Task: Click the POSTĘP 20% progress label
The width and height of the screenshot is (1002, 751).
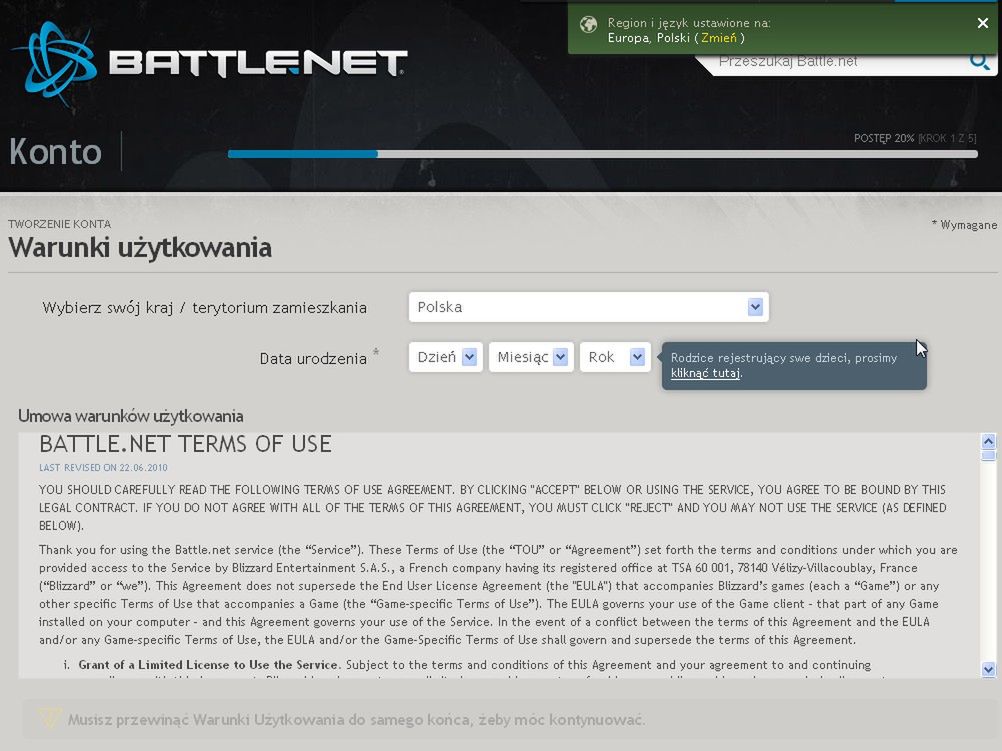Action: coord(884,138)
